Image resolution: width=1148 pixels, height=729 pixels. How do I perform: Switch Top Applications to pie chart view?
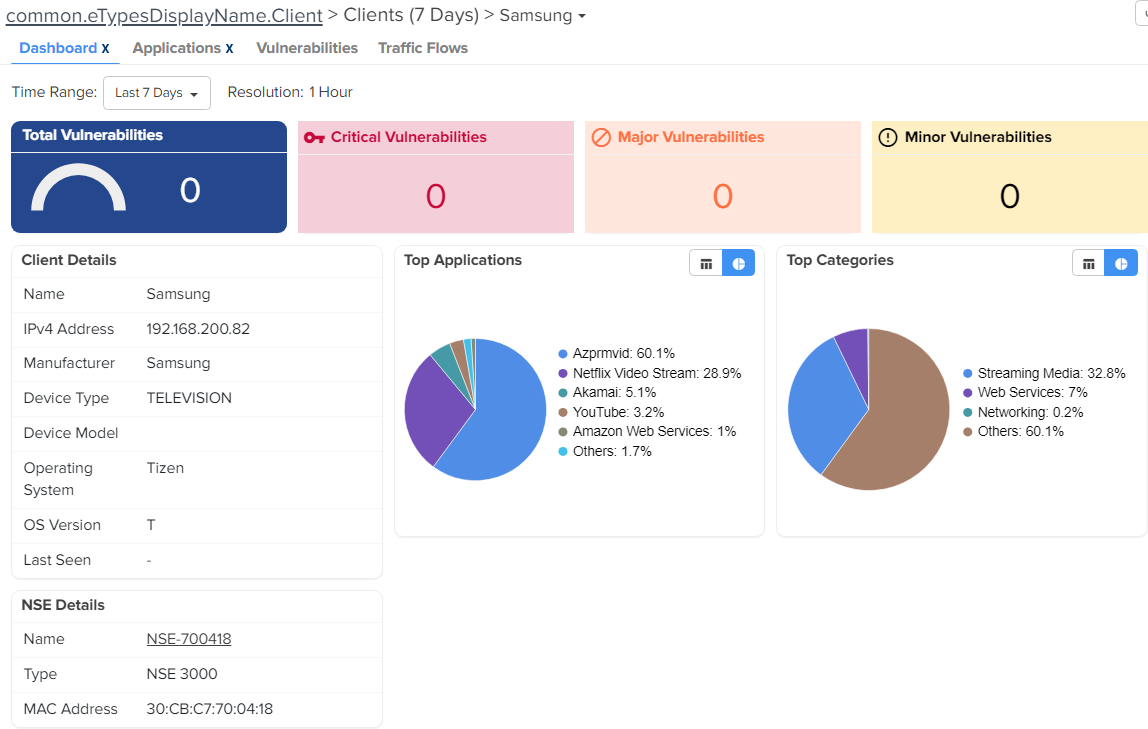[738, 263]
